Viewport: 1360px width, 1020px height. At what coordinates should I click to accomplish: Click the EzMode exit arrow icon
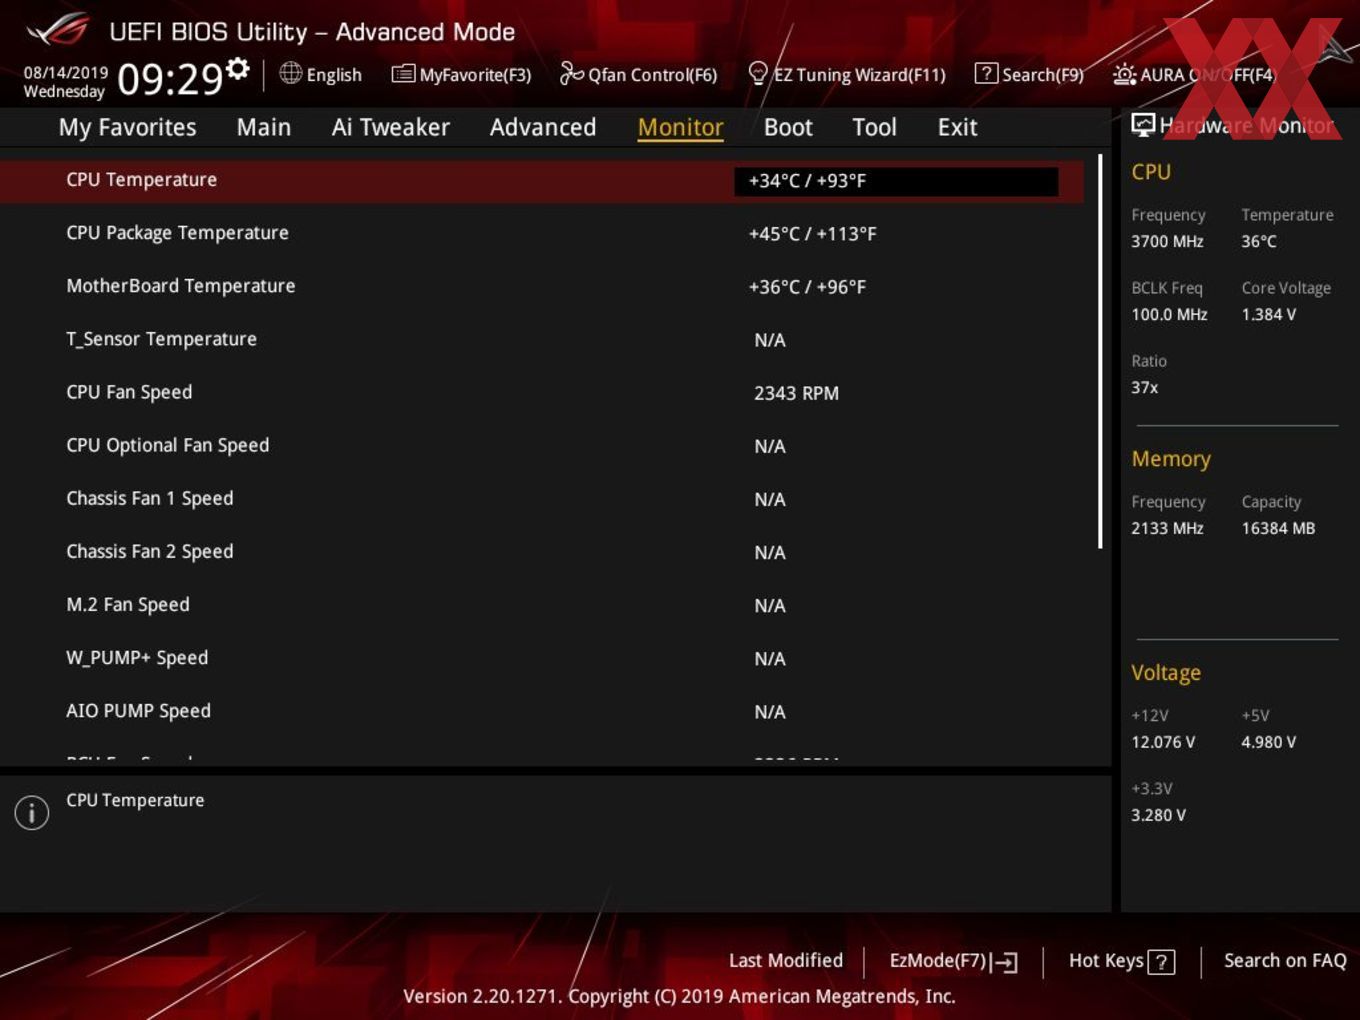(1005, 962)
